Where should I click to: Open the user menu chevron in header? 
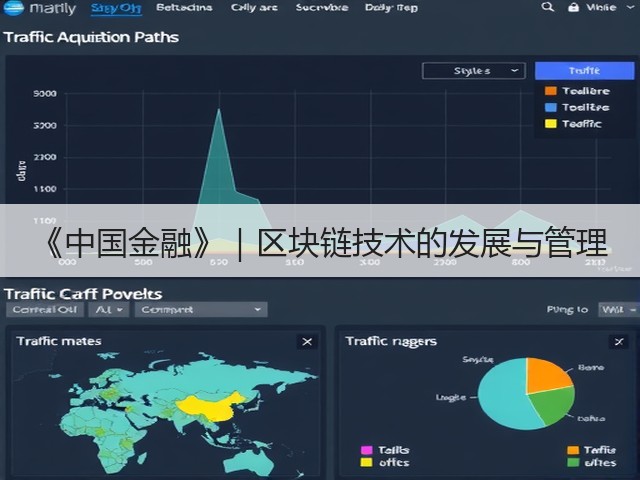[x=631, y=7]
